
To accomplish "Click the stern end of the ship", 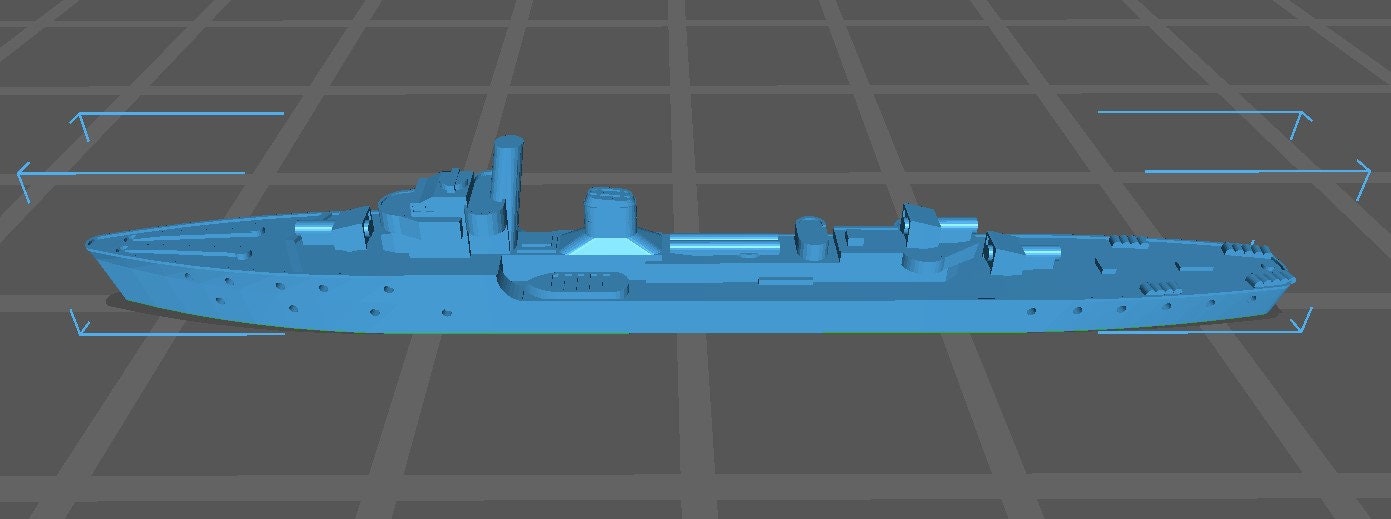I will (x=1290, y=277).
